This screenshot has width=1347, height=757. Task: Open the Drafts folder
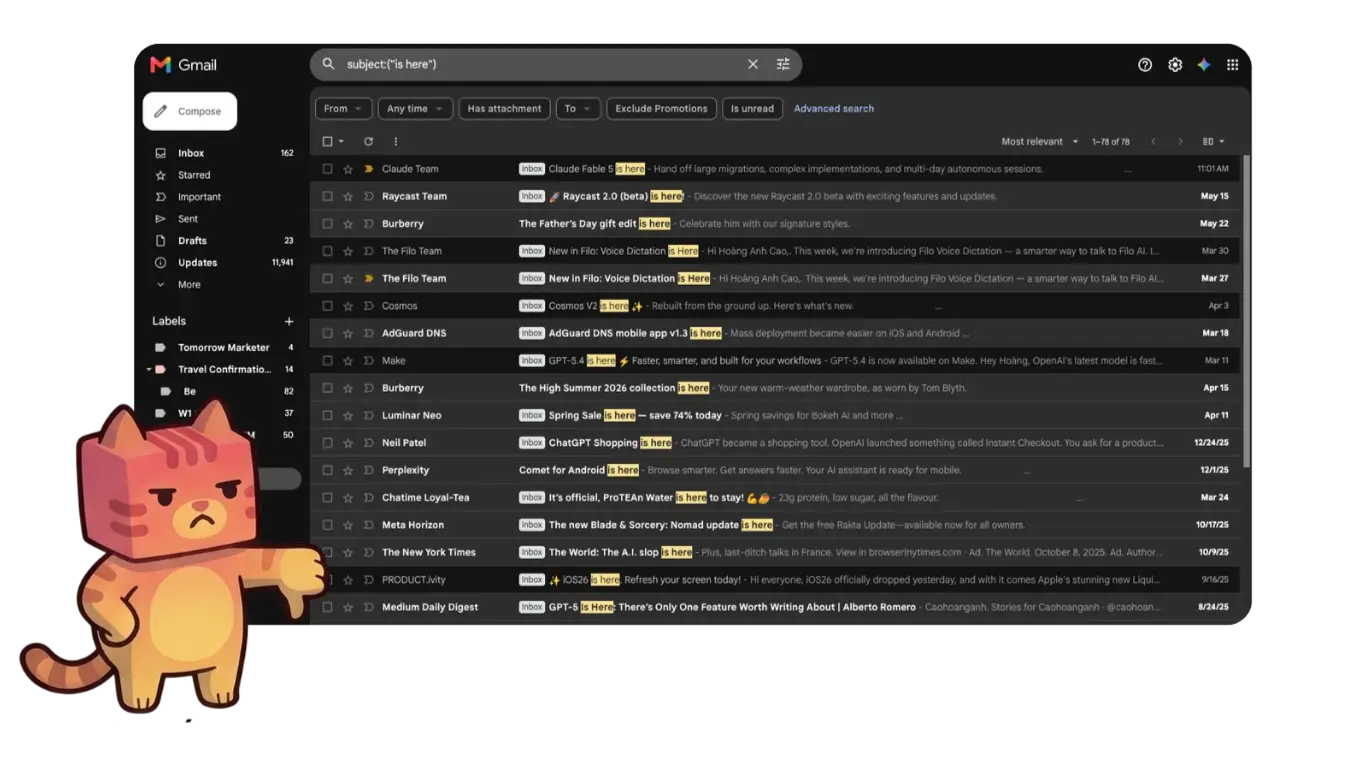pyautogui.click(x=222, y=241)
